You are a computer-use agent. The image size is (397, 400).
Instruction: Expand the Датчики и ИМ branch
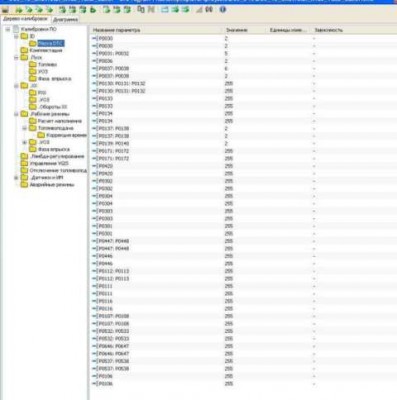tap(16, 178)
